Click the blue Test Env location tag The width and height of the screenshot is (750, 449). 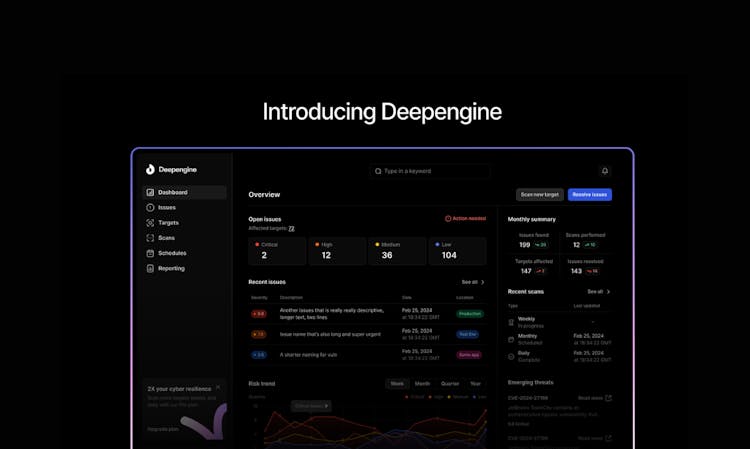[468, 334]
